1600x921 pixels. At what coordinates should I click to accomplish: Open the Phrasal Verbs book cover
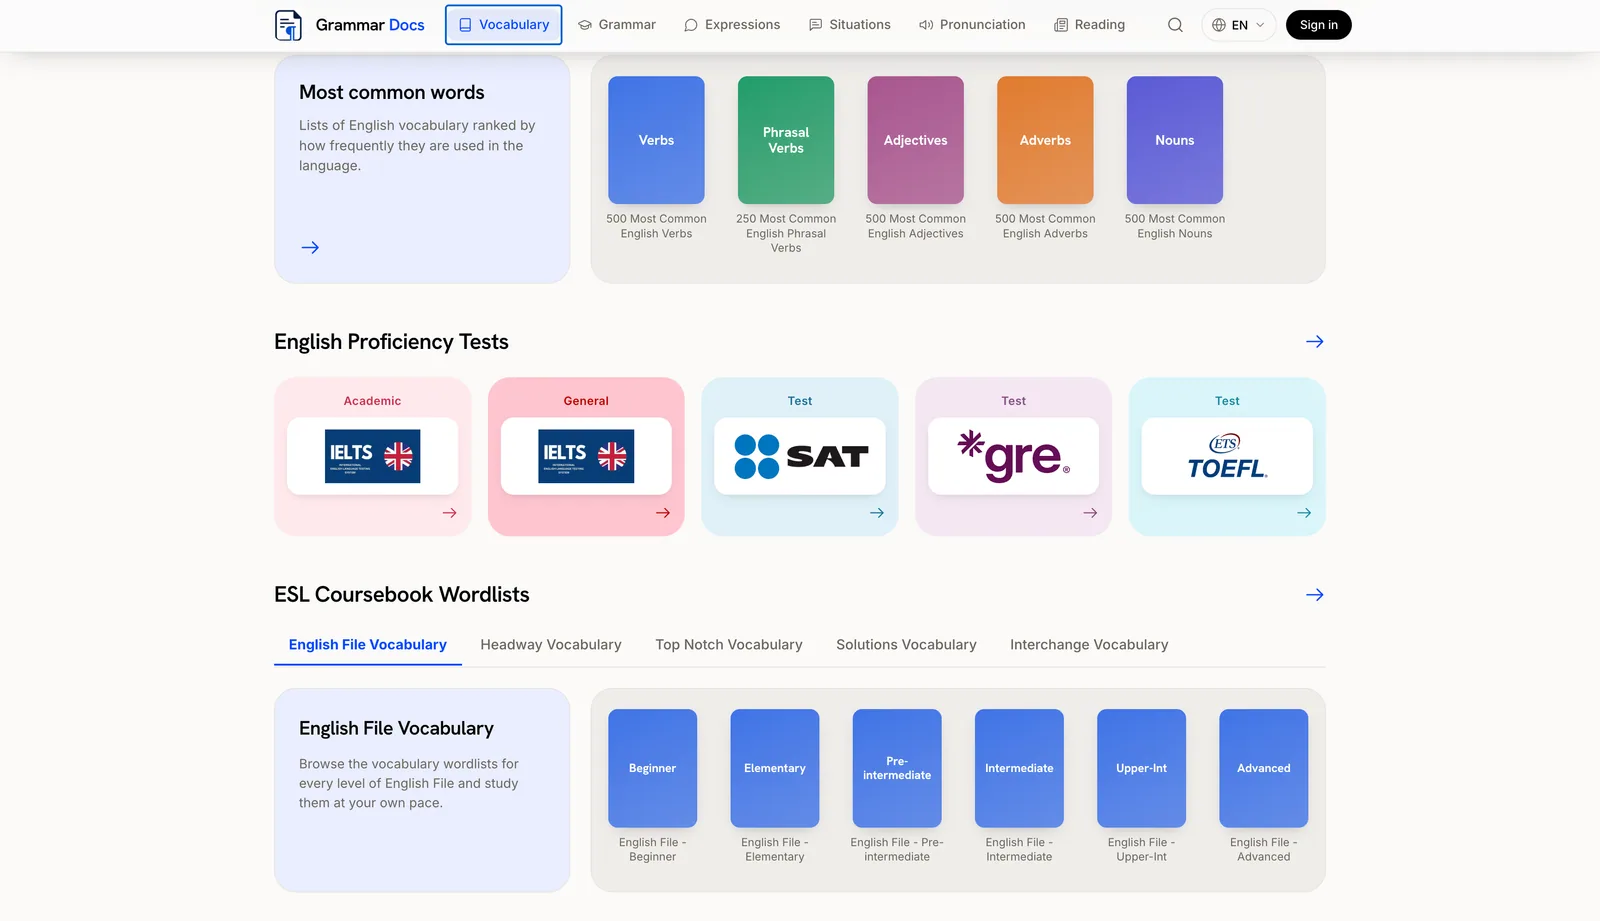coord(786,140)
